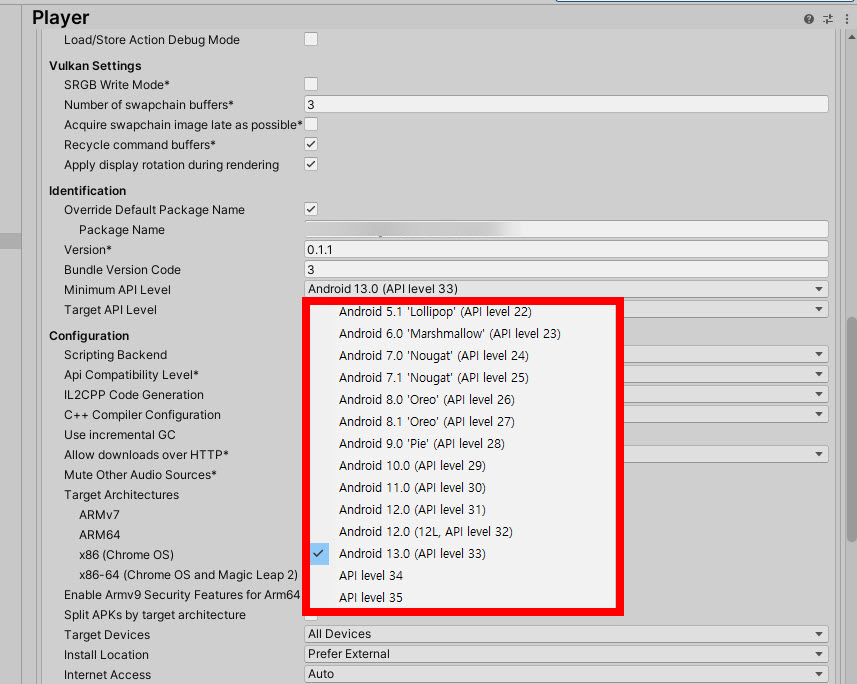Select Android 6.0 'Marshmallow' (API level 23)
Viewport: 857px width, 684px height.
462,334
